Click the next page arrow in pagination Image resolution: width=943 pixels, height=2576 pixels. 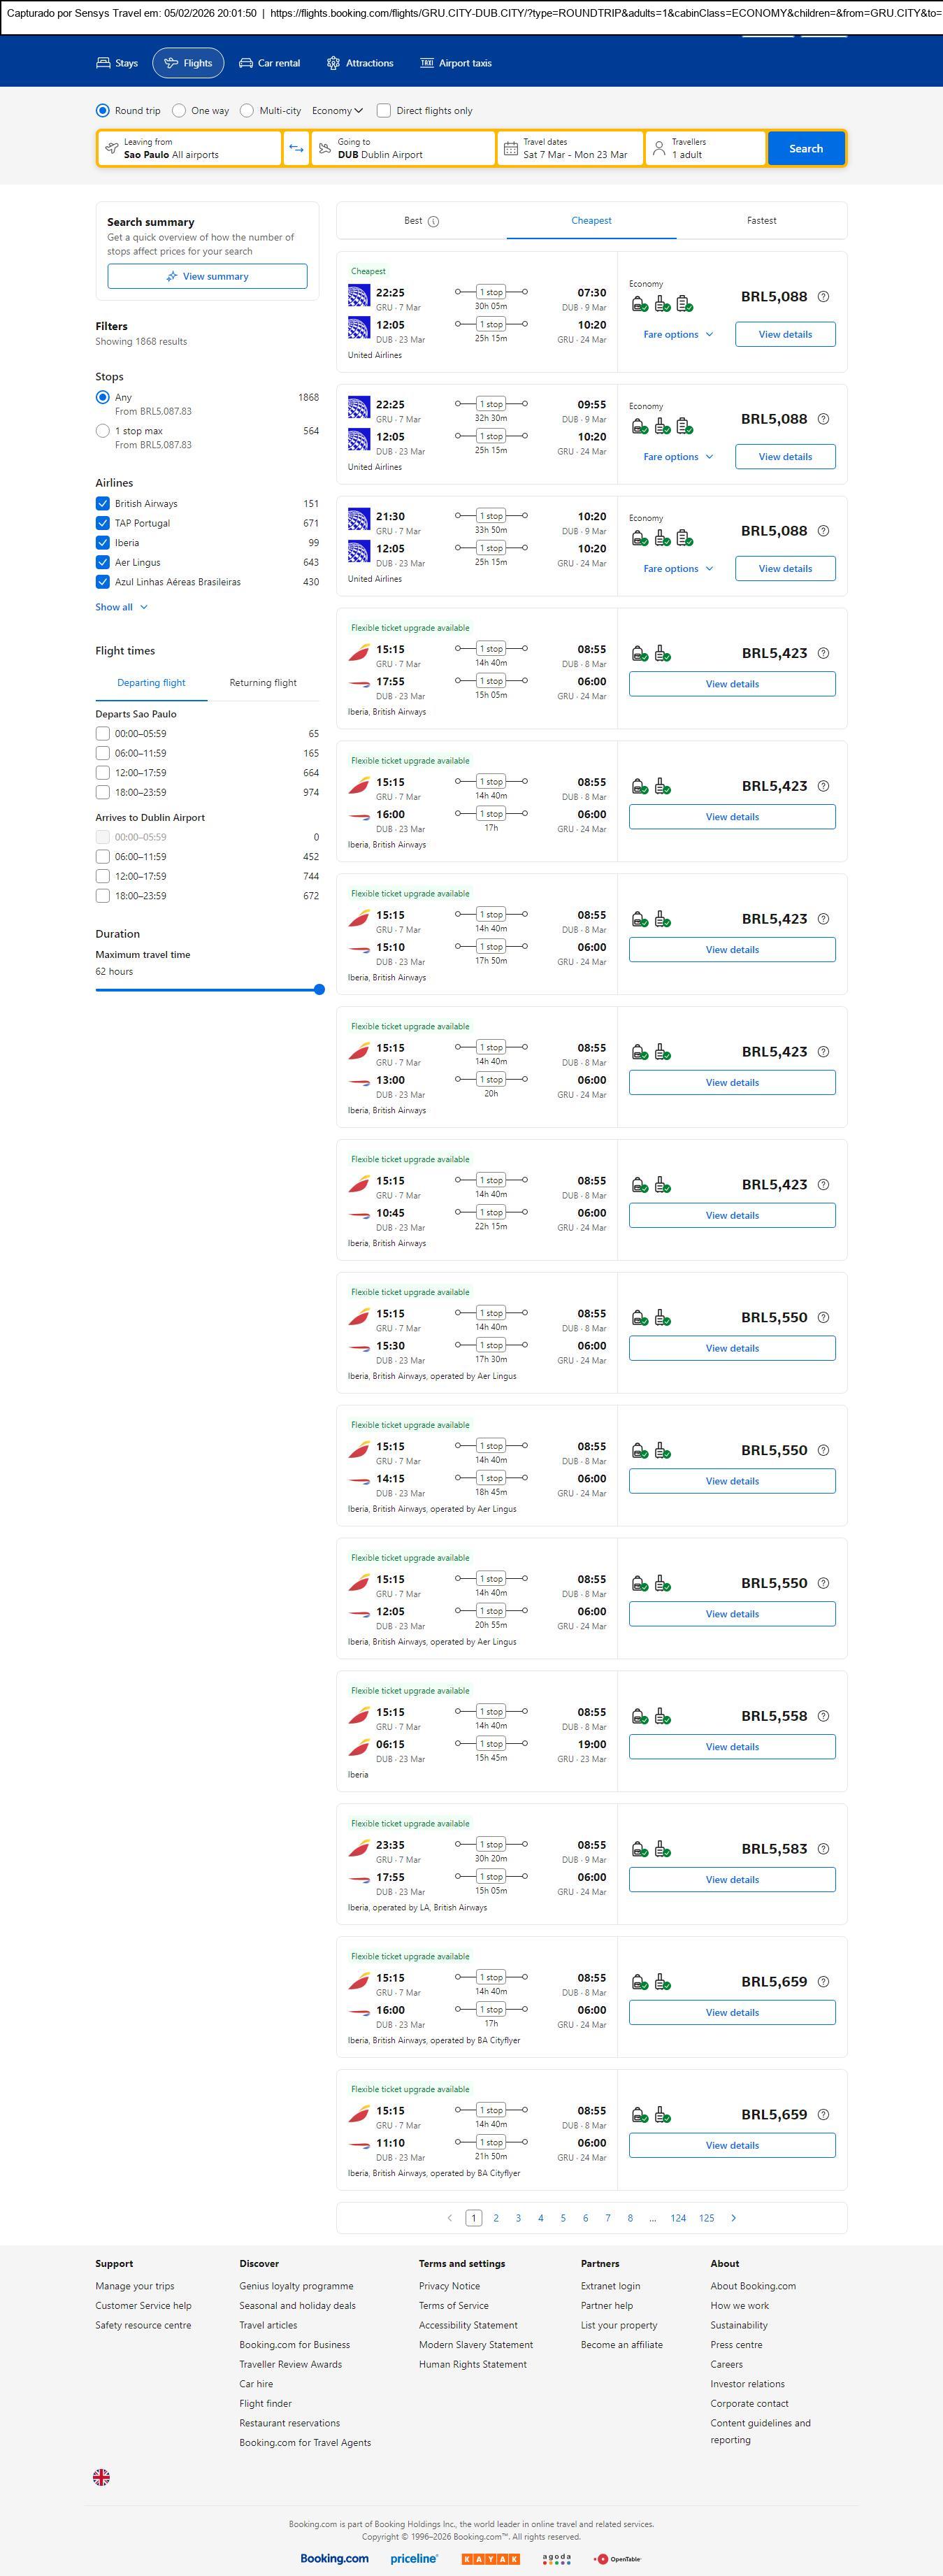(733, 2218)
